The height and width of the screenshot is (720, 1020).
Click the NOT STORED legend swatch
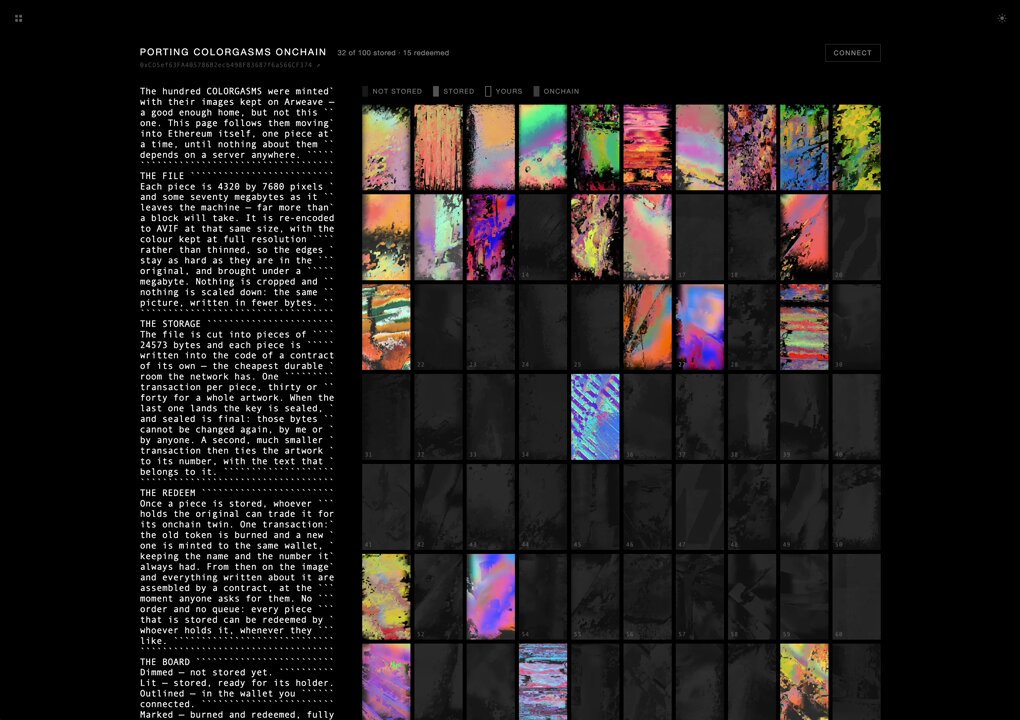[x=365, y=91]
